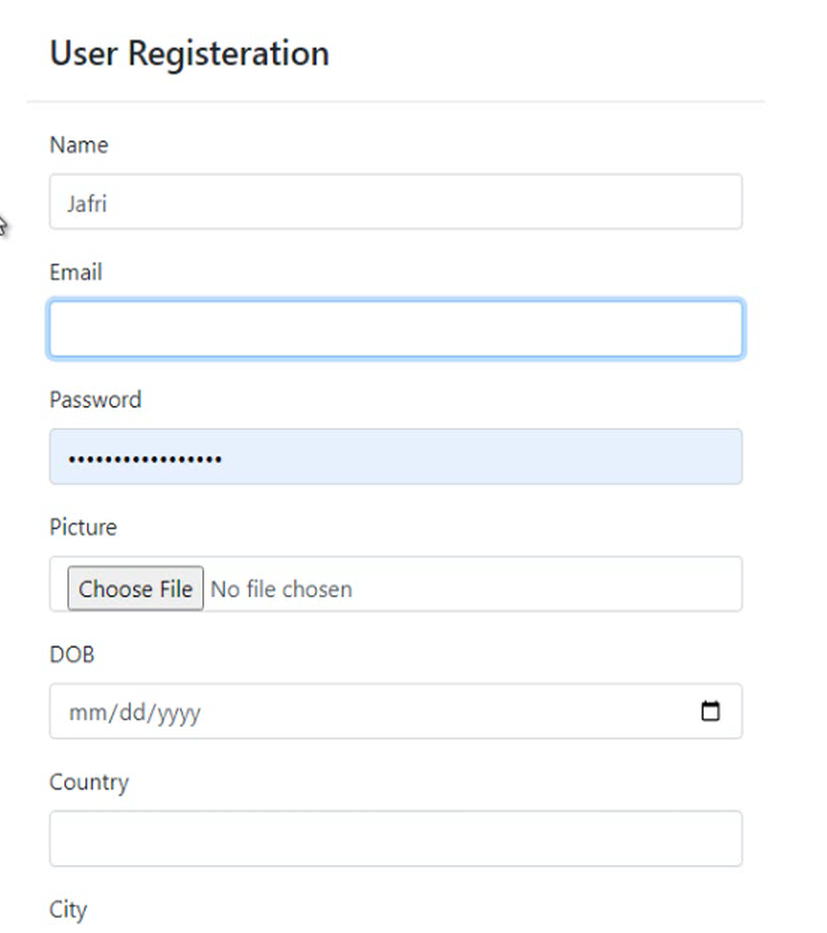
Task: Click the Picture label above Choose File
Action: coord(82,528)
